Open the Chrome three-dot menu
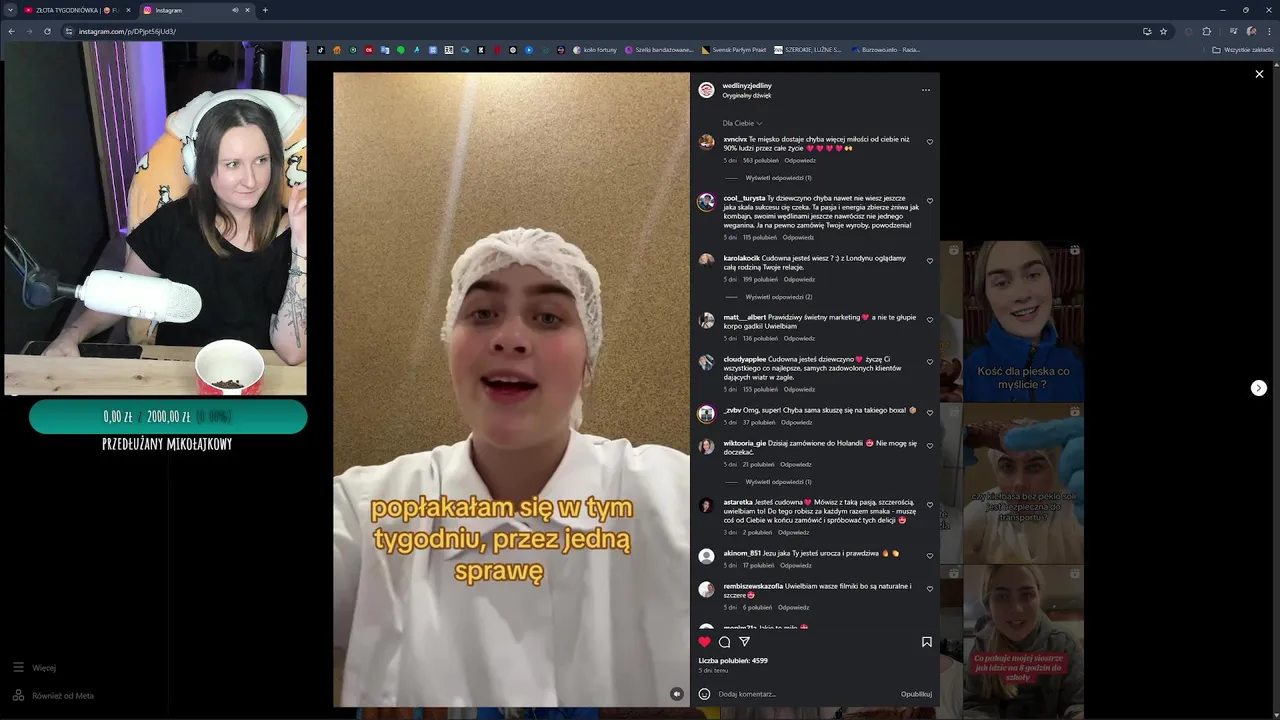Screen dimensions: 1280x720 coord(1269,31)
